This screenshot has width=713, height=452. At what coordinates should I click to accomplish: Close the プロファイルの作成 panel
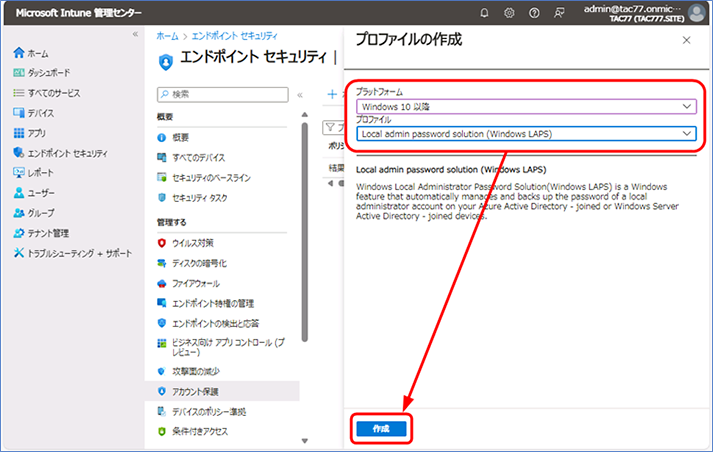pos(686,40)
